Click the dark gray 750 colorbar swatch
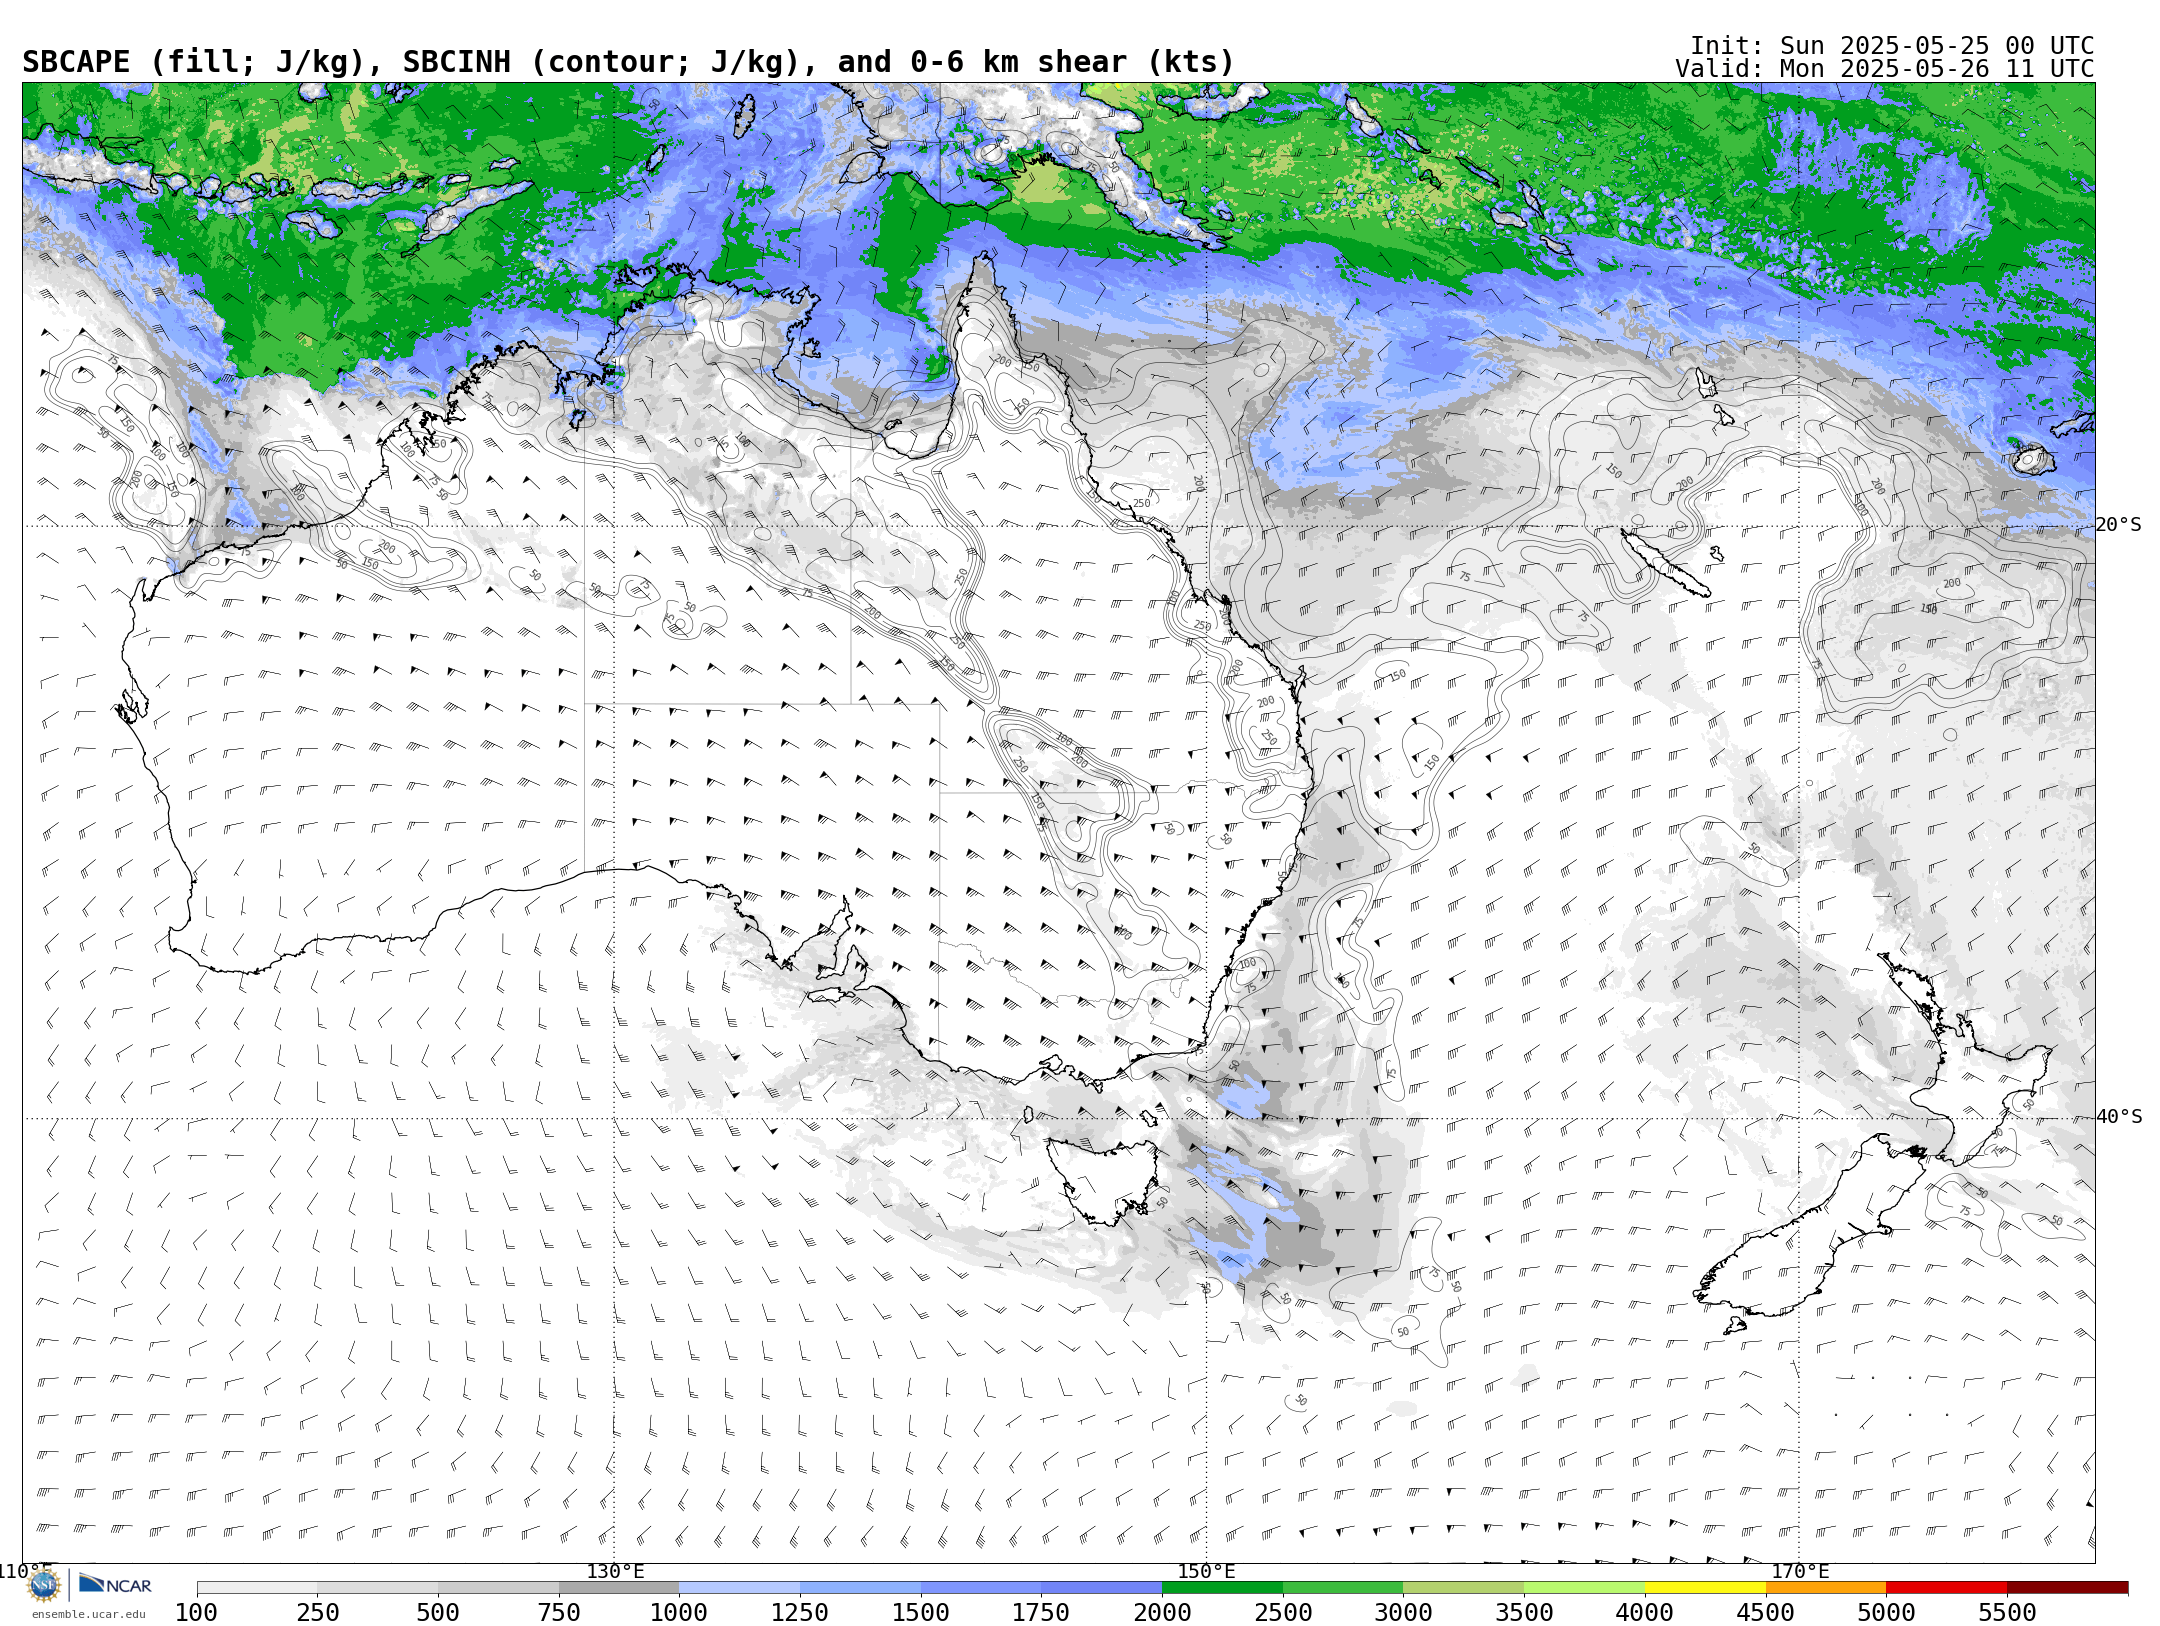Screen dimensions: 2160x1626 (x=619, y=1588)
